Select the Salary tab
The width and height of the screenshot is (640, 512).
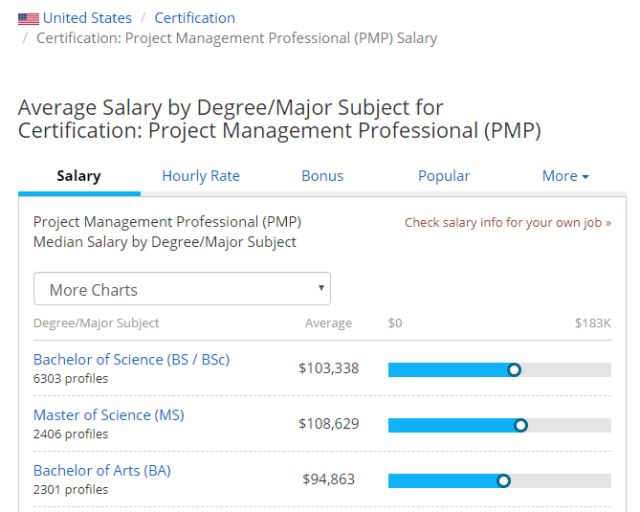tap(79, 176)
